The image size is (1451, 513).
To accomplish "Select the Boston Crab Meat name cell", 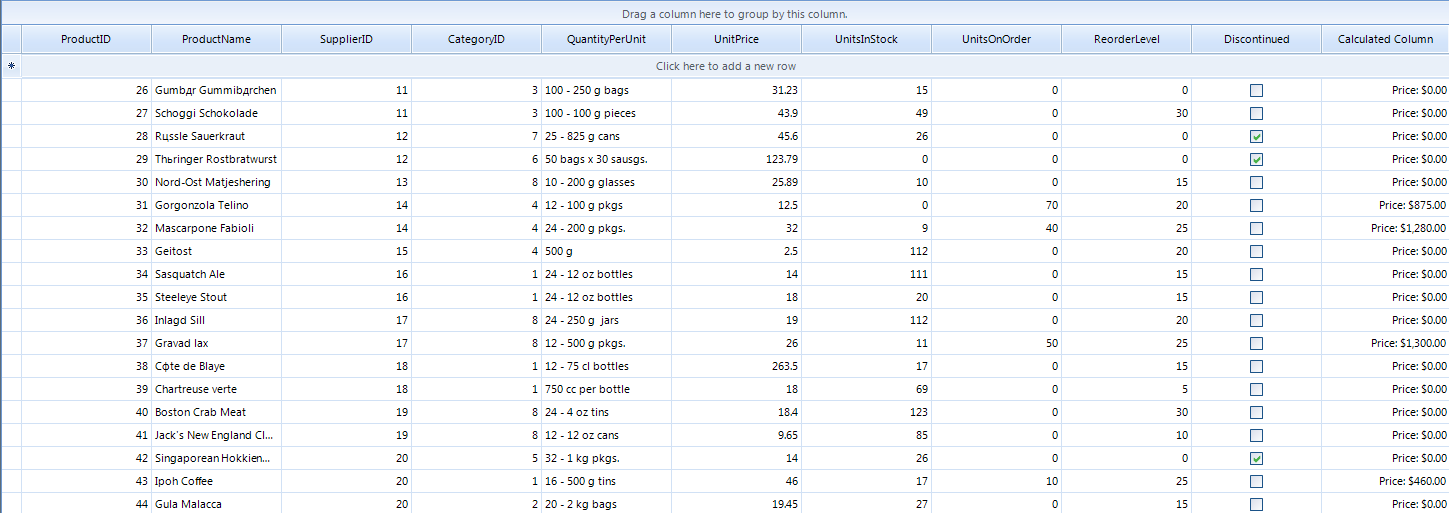I will (x=216, y=412).
